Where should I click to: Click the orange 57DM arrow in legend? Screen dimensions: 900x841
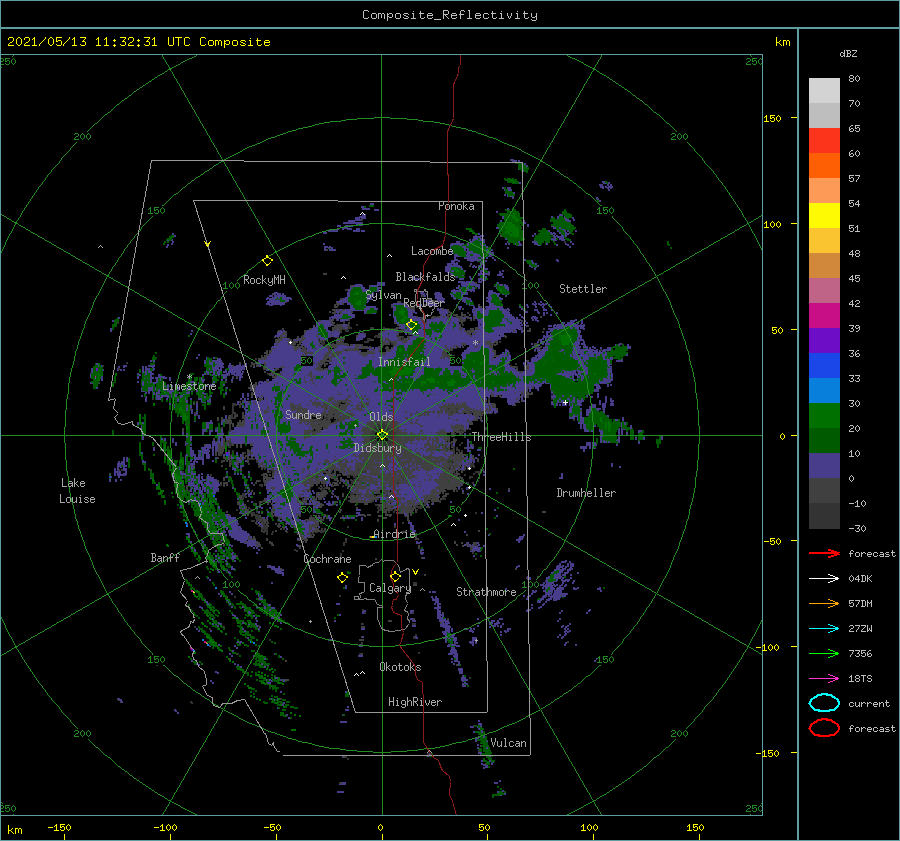[824, 603]
